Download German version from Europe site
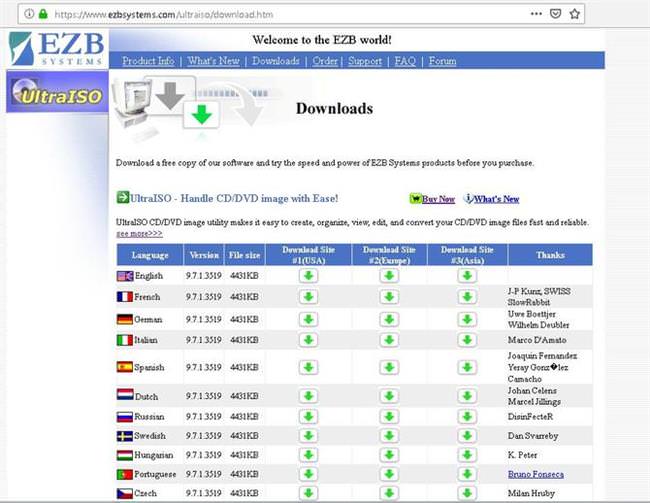The height and width of the screenshot is (503, 650). coord(389,319)
